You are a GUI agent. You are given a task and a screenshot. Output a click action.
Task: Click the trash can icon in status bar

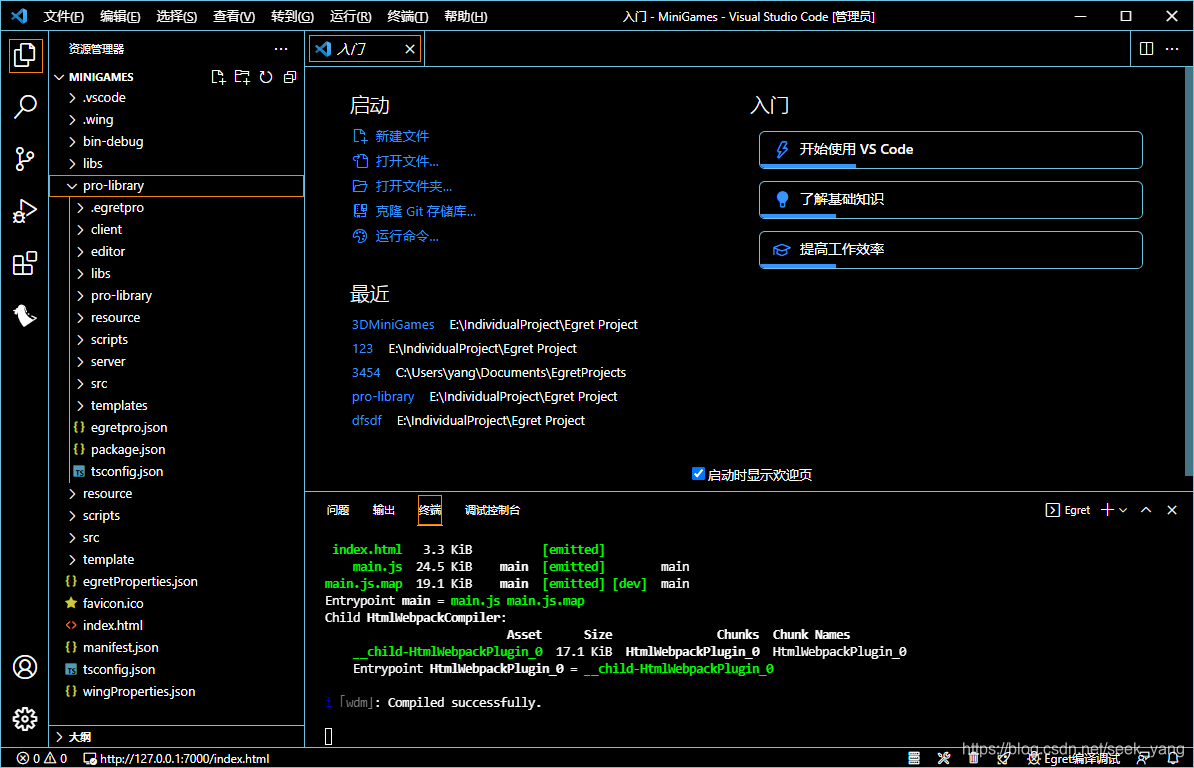973,758
